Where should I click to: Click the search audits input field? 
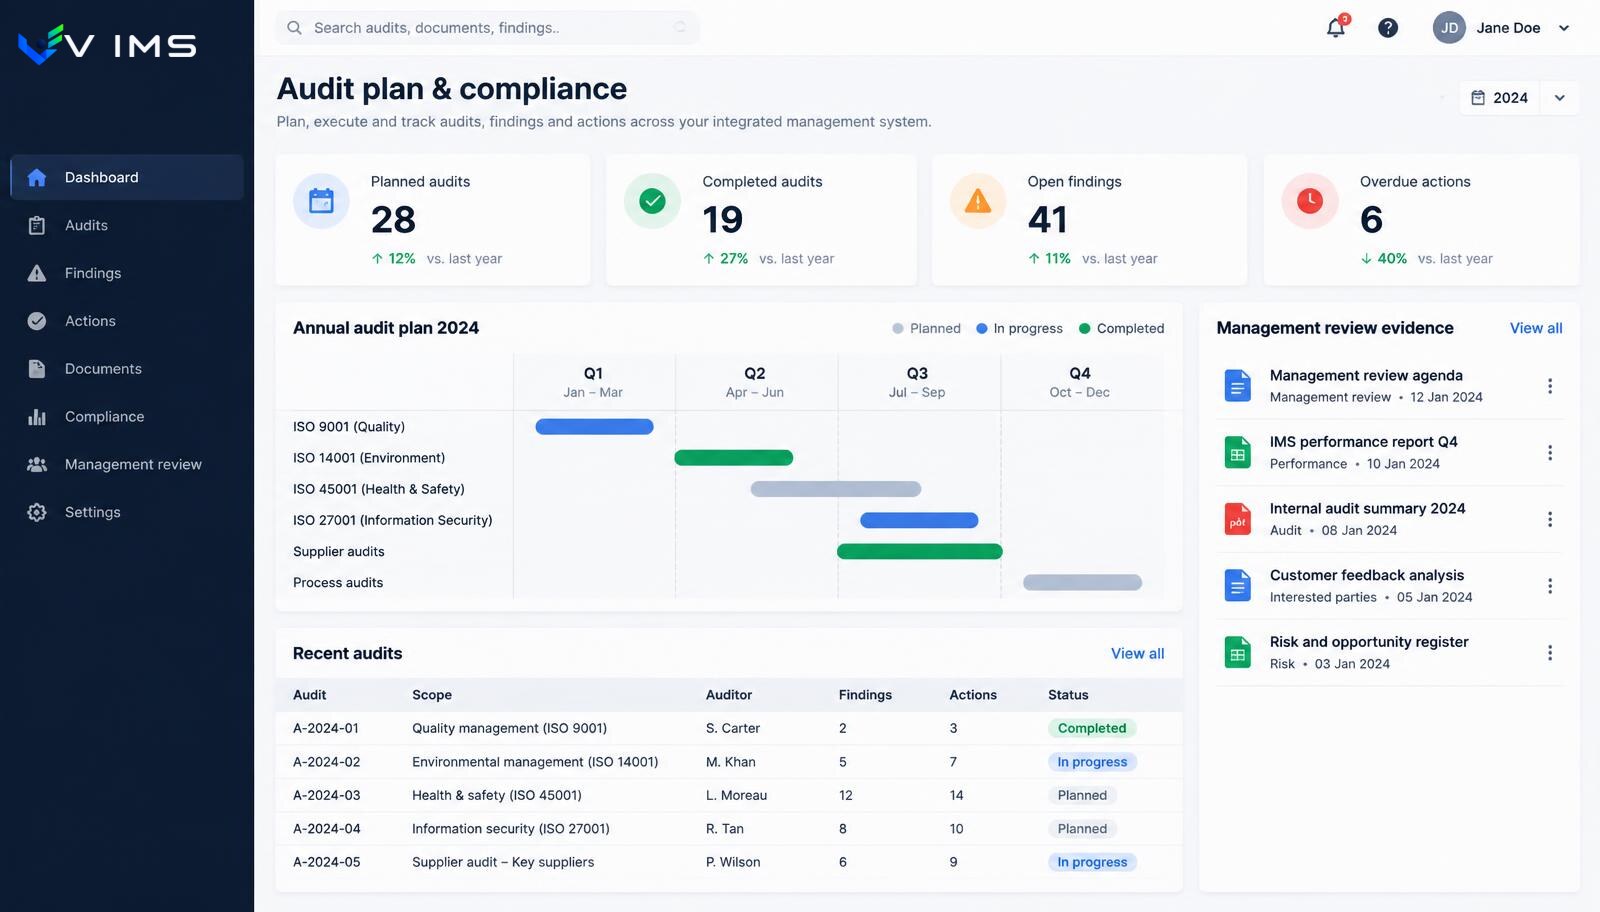click(487, 28)
